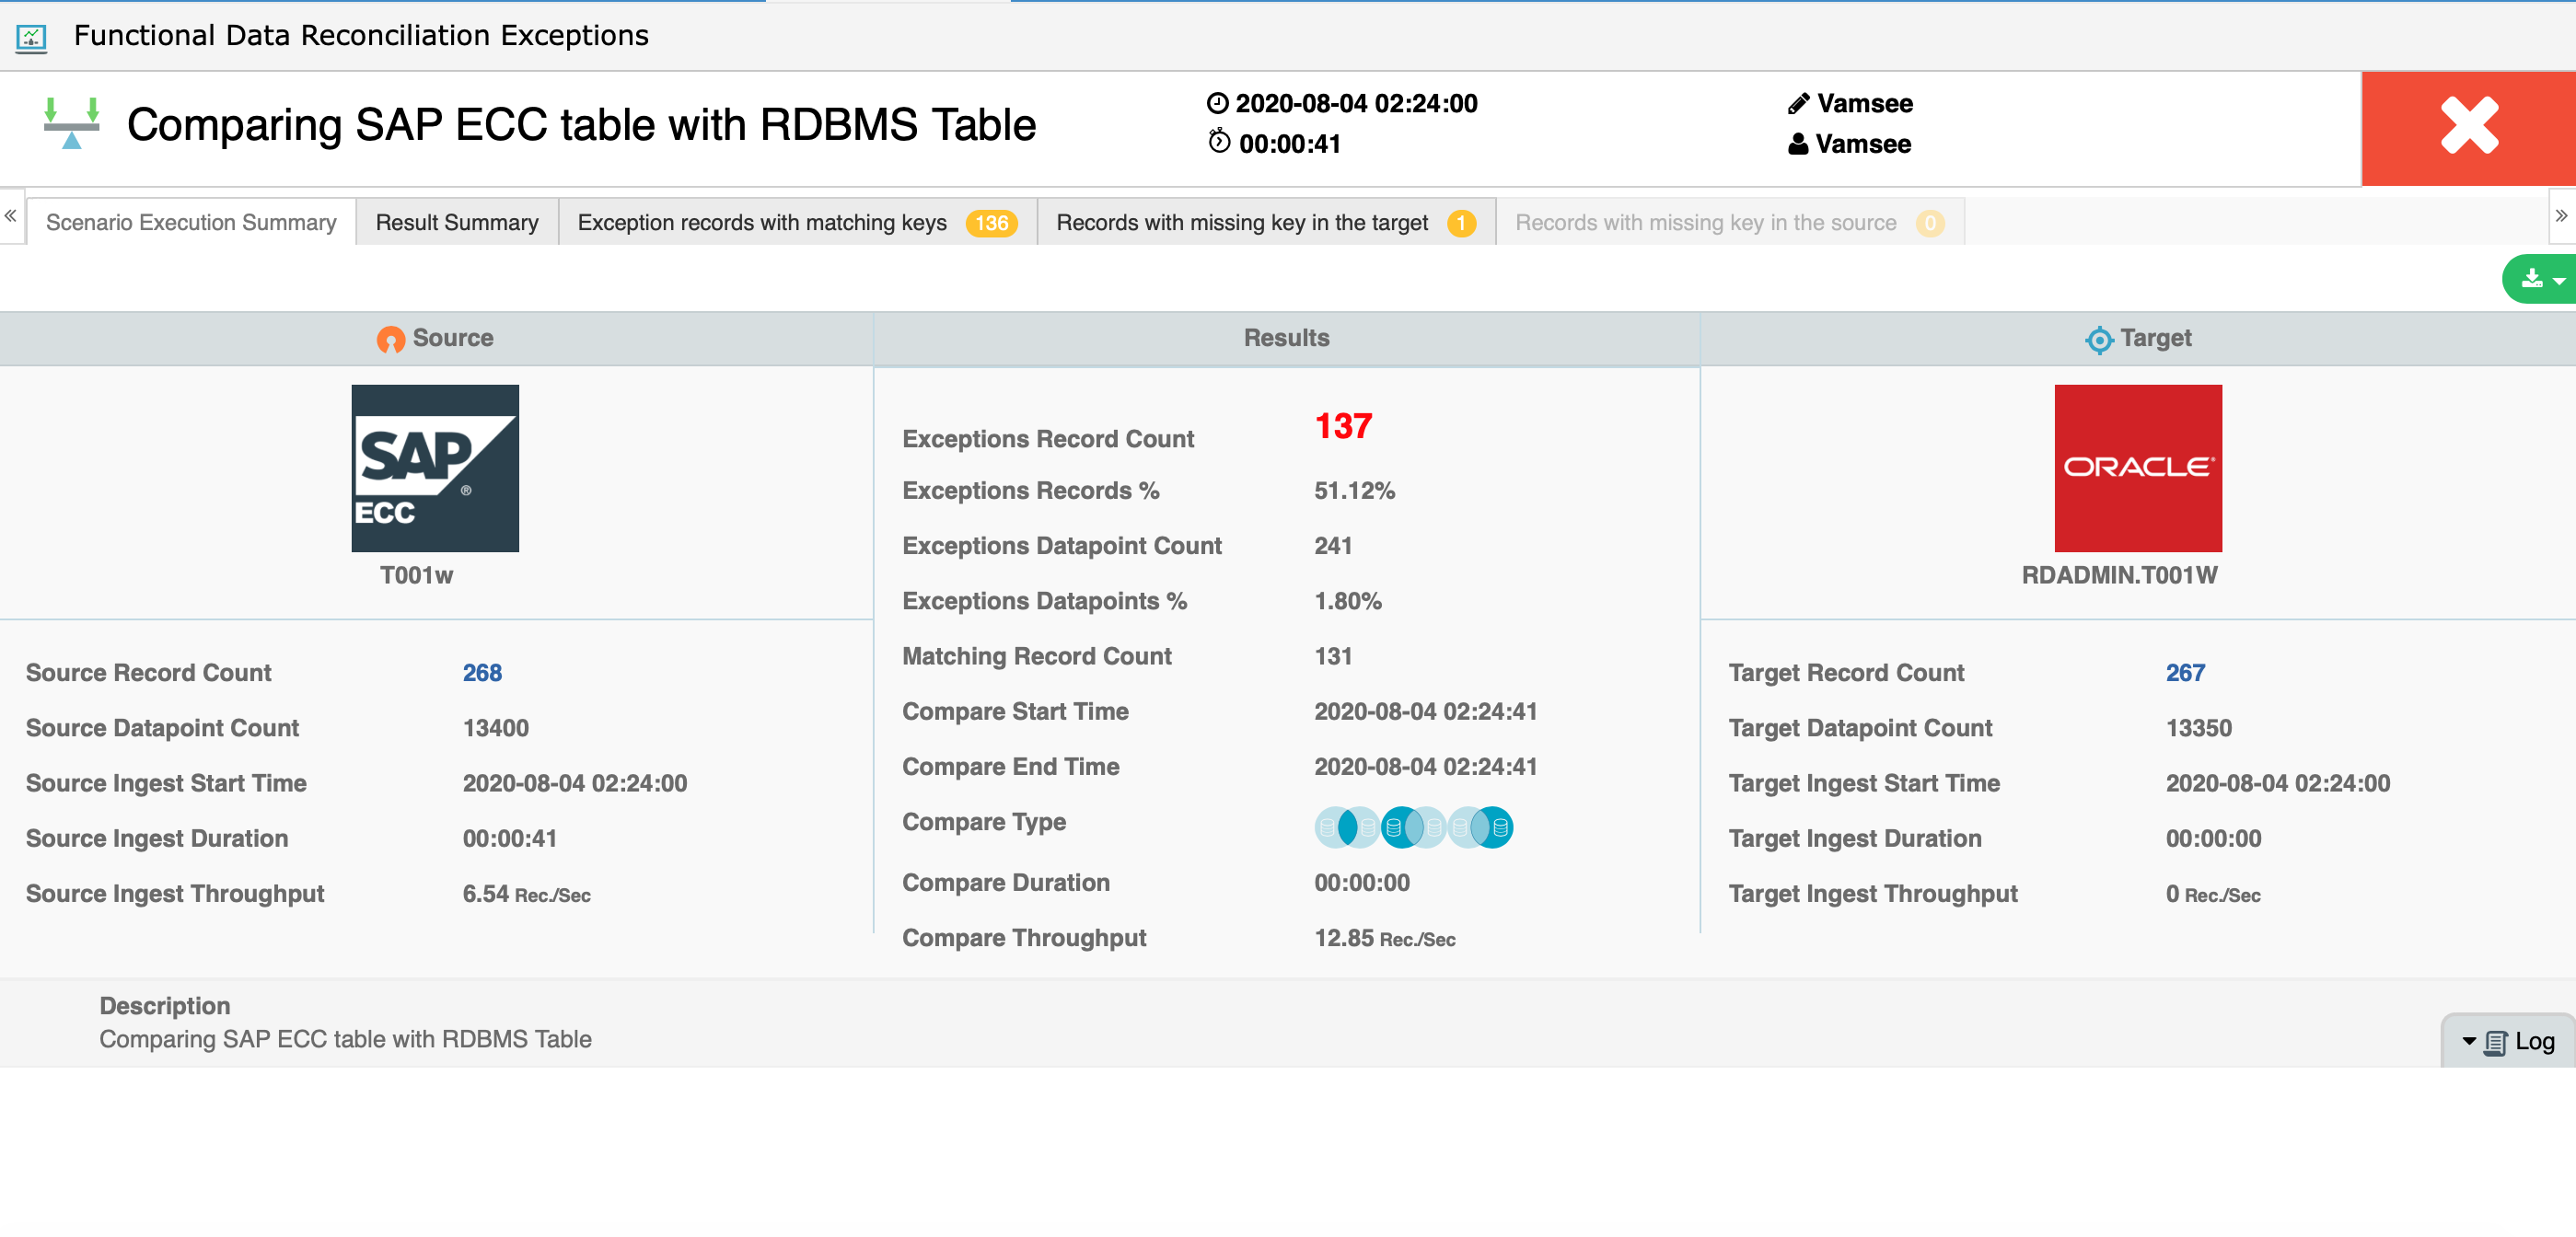Click the red X close button
The image size is (2576, 1237).
tap(2467, 127)
